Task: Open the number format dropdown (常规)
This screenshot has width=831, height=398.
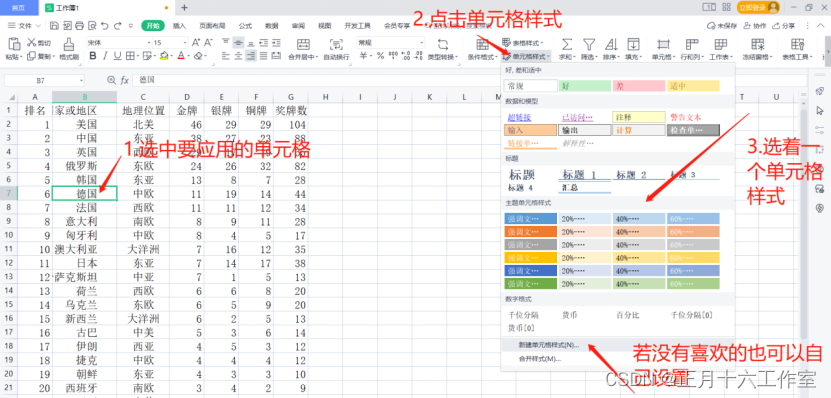Action: tap(422, 42)
